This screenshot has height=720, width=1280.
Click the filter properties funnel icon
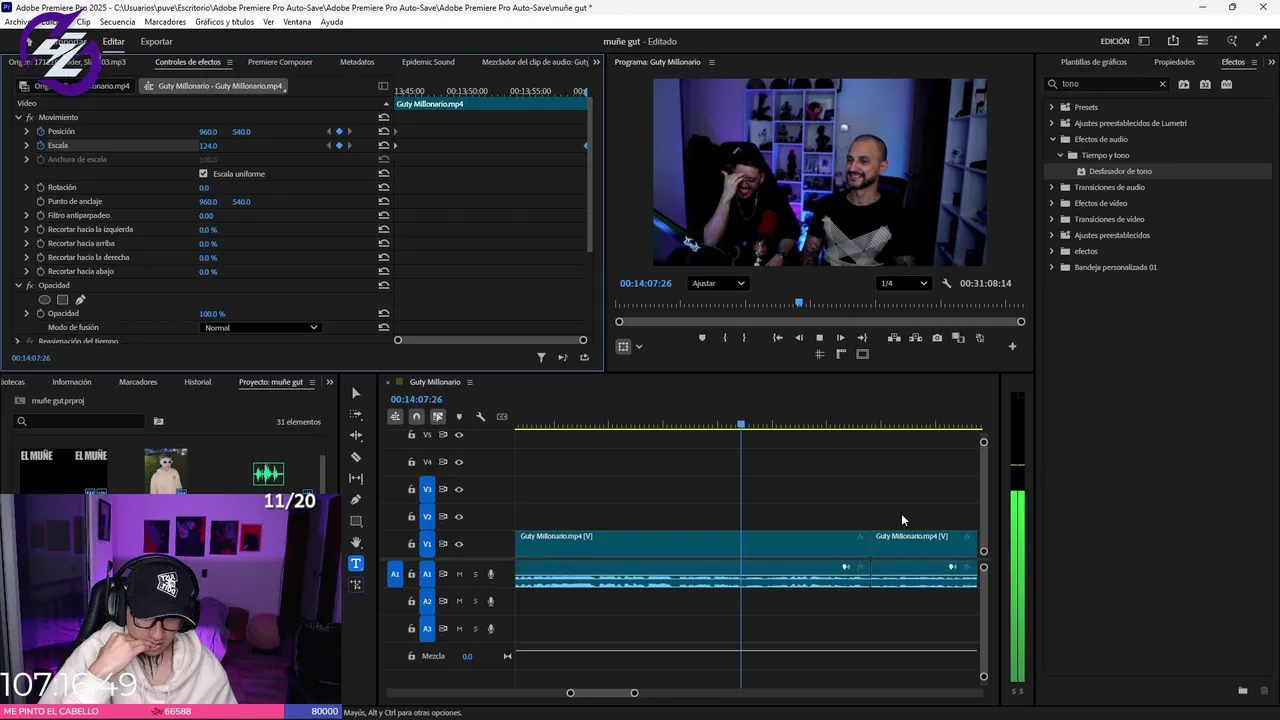click(x=541, y=357)
